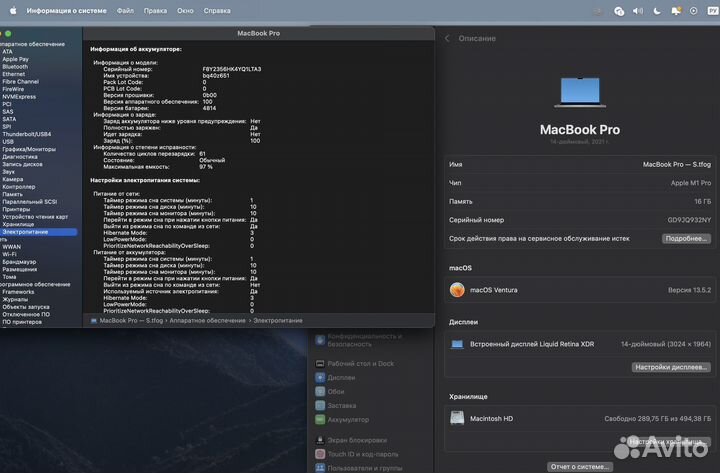The width and height of the screenshot is (720, 473).
Task: Select Хранилище in the System Information sidebar
Action: point(18,225)
